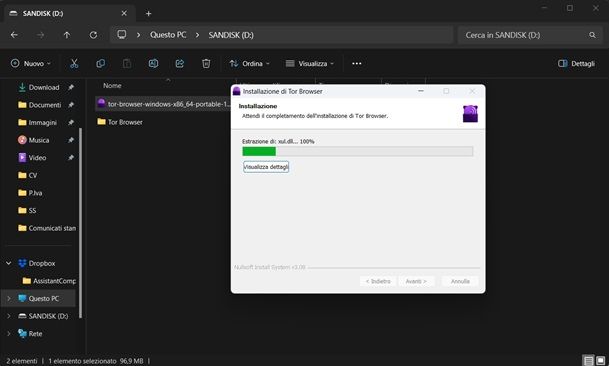Open the three-dots more options menu

click(357, 63)
